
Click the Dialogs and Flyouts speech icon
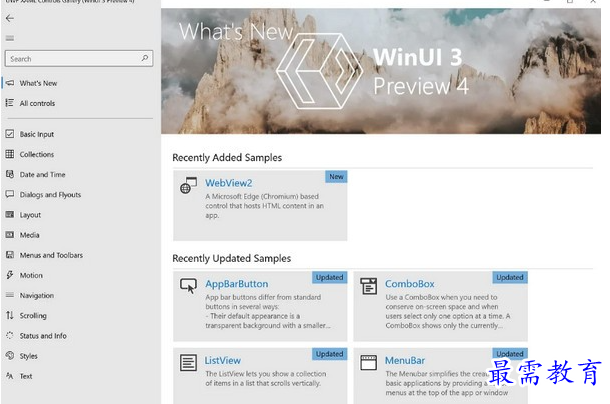[10, 194]
